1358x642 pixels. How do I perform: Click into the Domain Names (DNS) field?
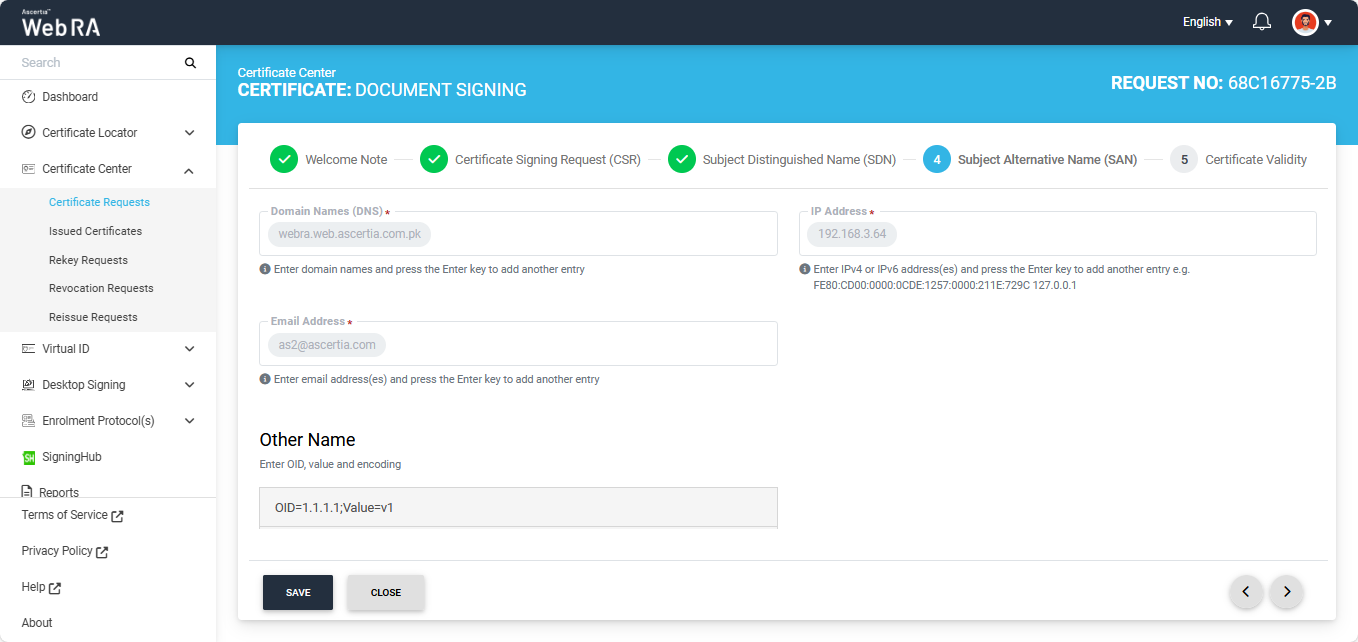[x=600, y=235]
